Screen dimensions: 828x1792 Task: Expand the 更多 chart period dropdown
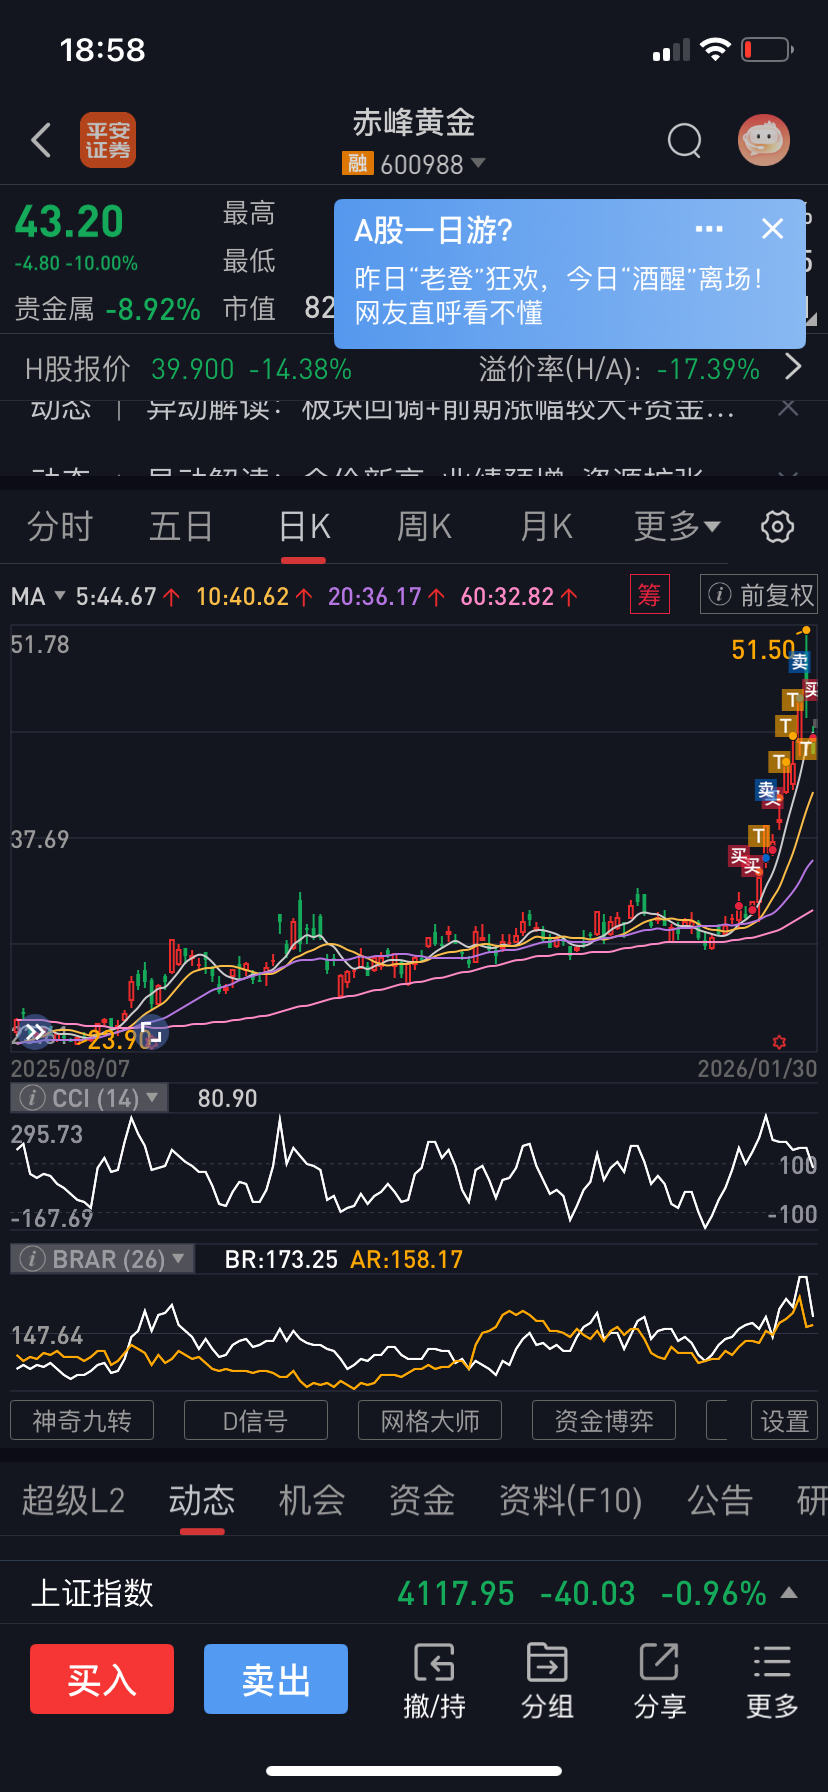tap(677, 526)
